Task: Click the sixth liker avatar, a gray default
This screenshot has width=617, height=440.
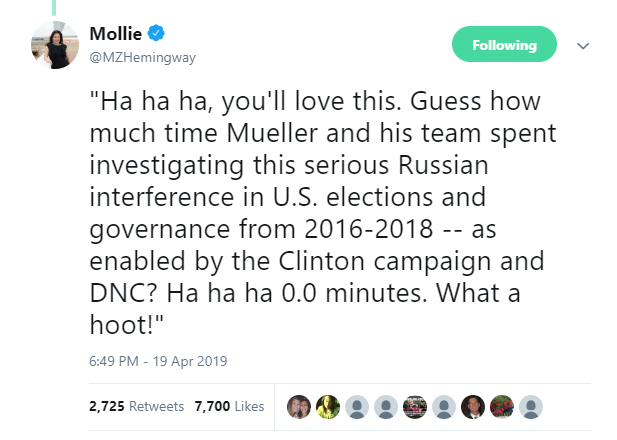Action: point(444,407)
